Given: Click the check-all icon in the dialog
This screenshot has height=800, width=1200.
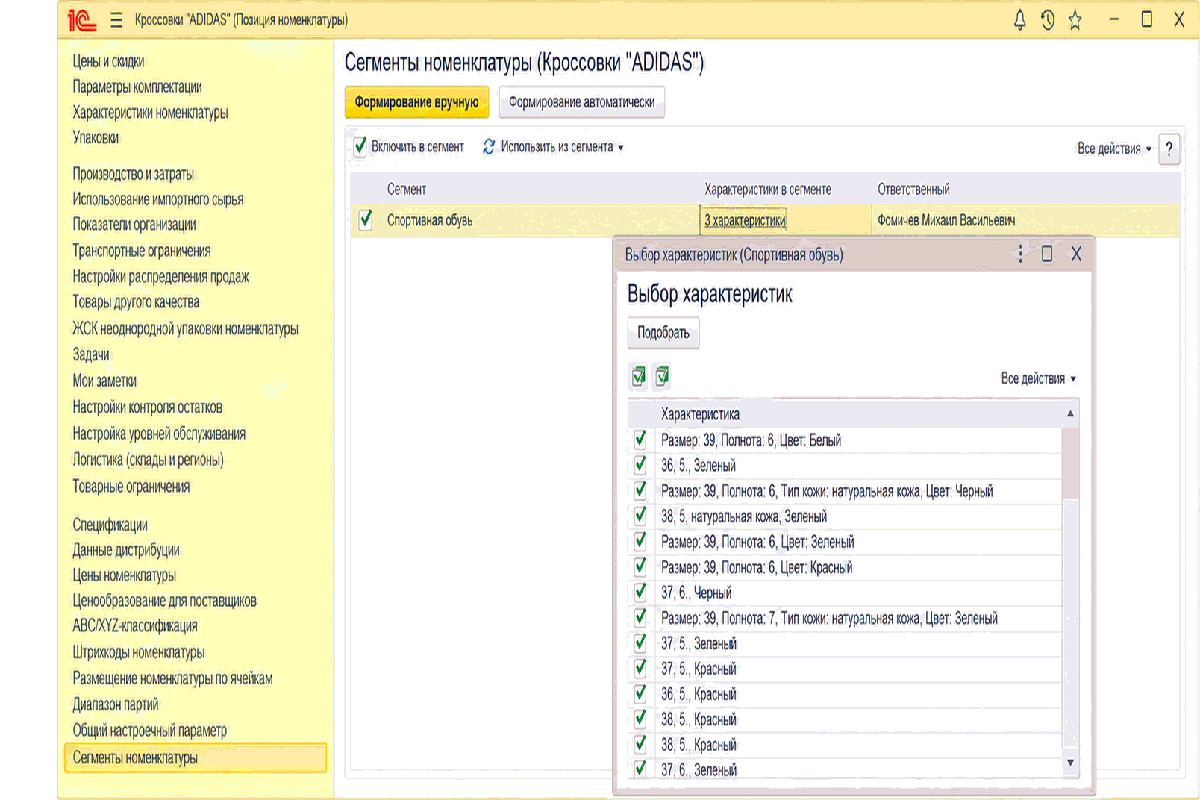Looking at the screenshot, I should (638, 377).
